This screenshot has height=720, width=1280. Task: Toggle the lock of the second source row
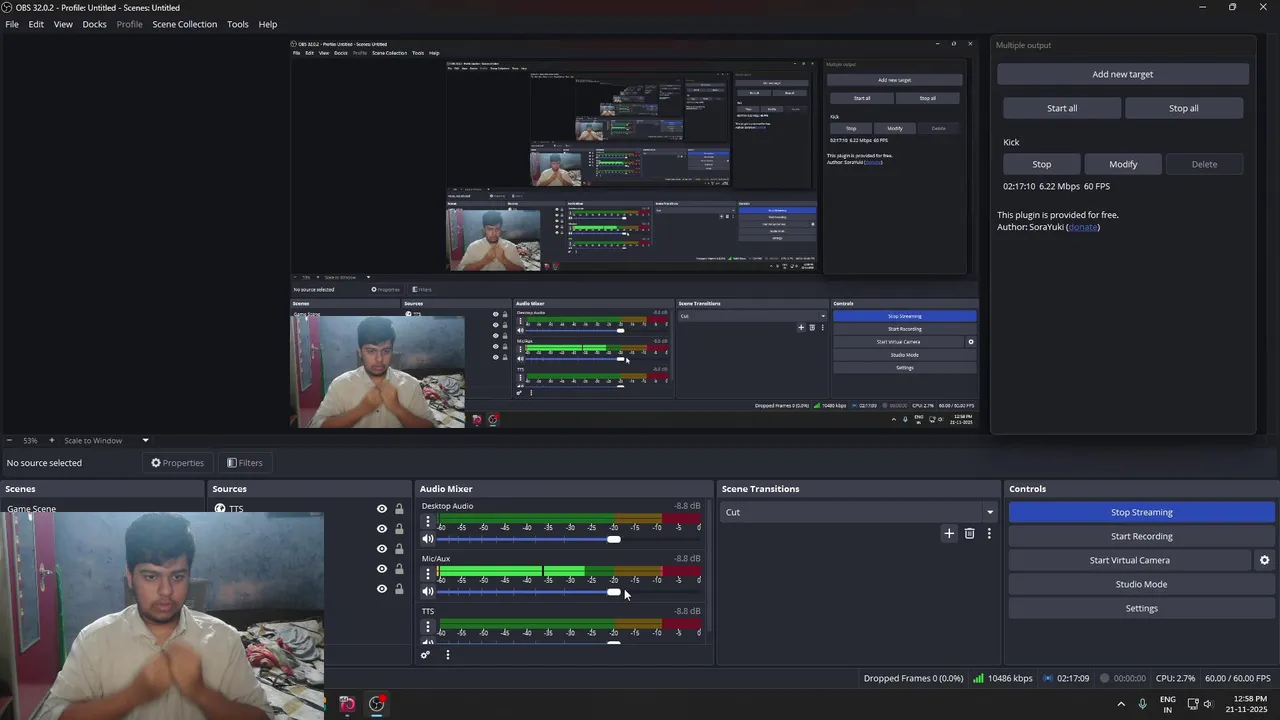click(399, 529)
